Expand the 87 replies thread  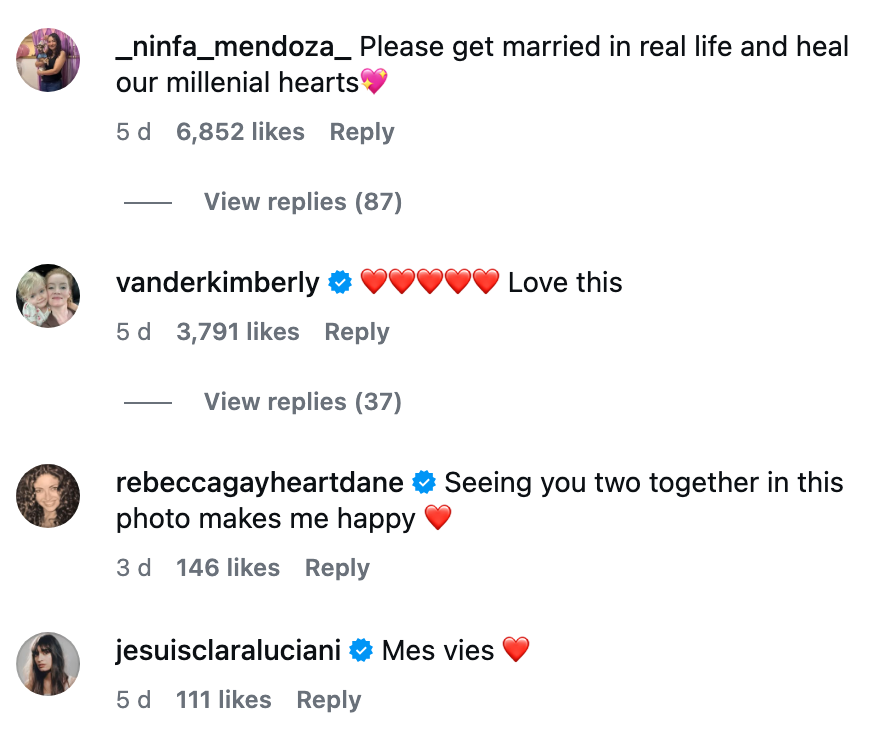tap(302, 202)
